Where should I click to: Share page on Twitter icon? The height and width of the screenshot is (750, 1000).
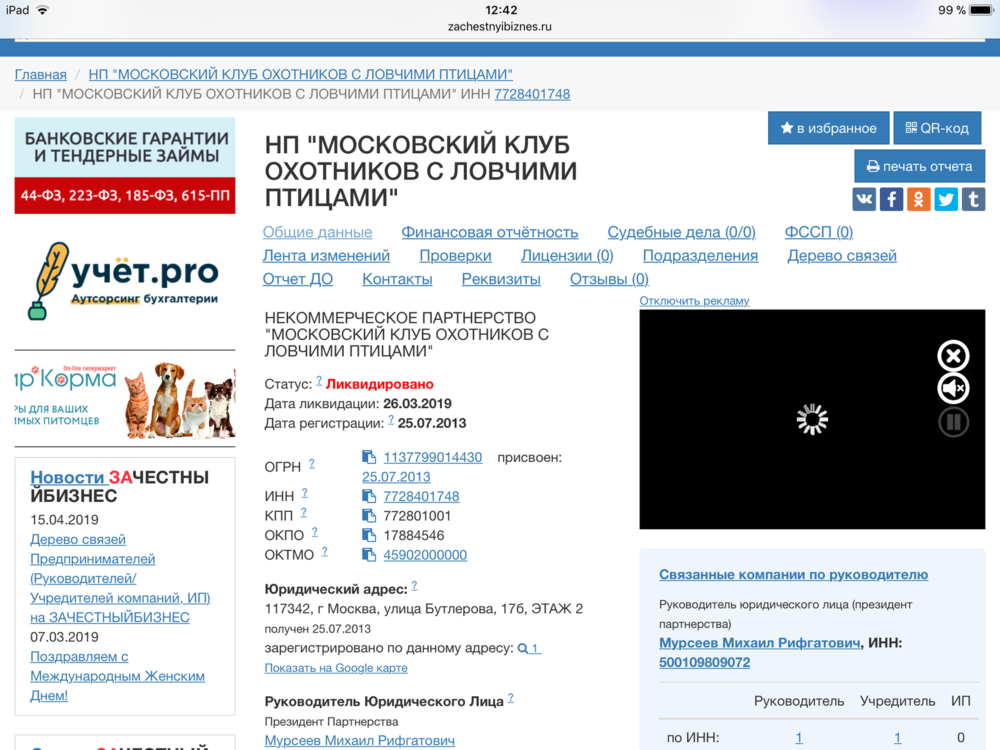(x=945, y=199)
